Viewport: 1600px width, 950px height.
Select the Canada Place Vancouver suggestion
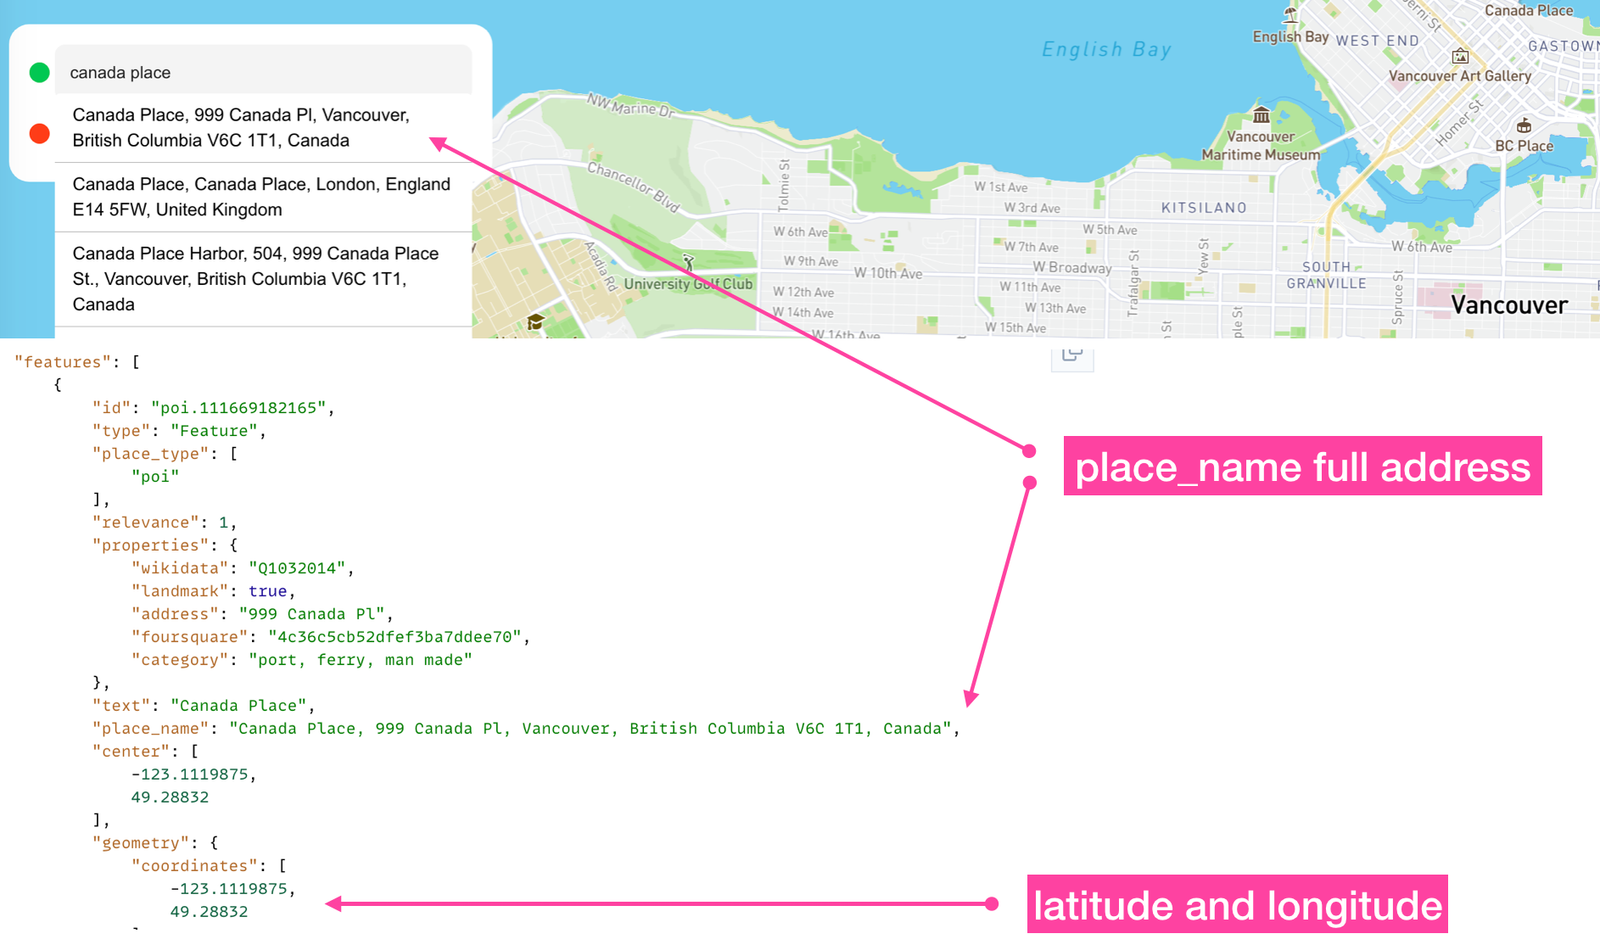tap(240, 128)
